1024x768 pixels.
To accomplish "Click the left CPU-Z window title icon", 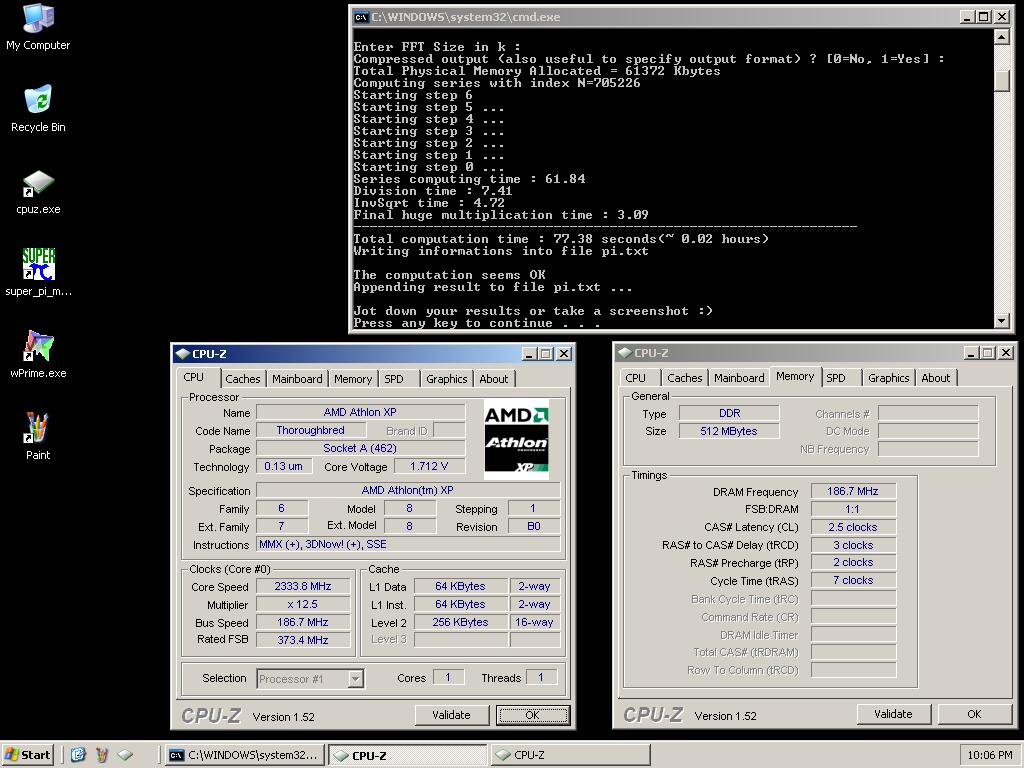I will 182,354.
